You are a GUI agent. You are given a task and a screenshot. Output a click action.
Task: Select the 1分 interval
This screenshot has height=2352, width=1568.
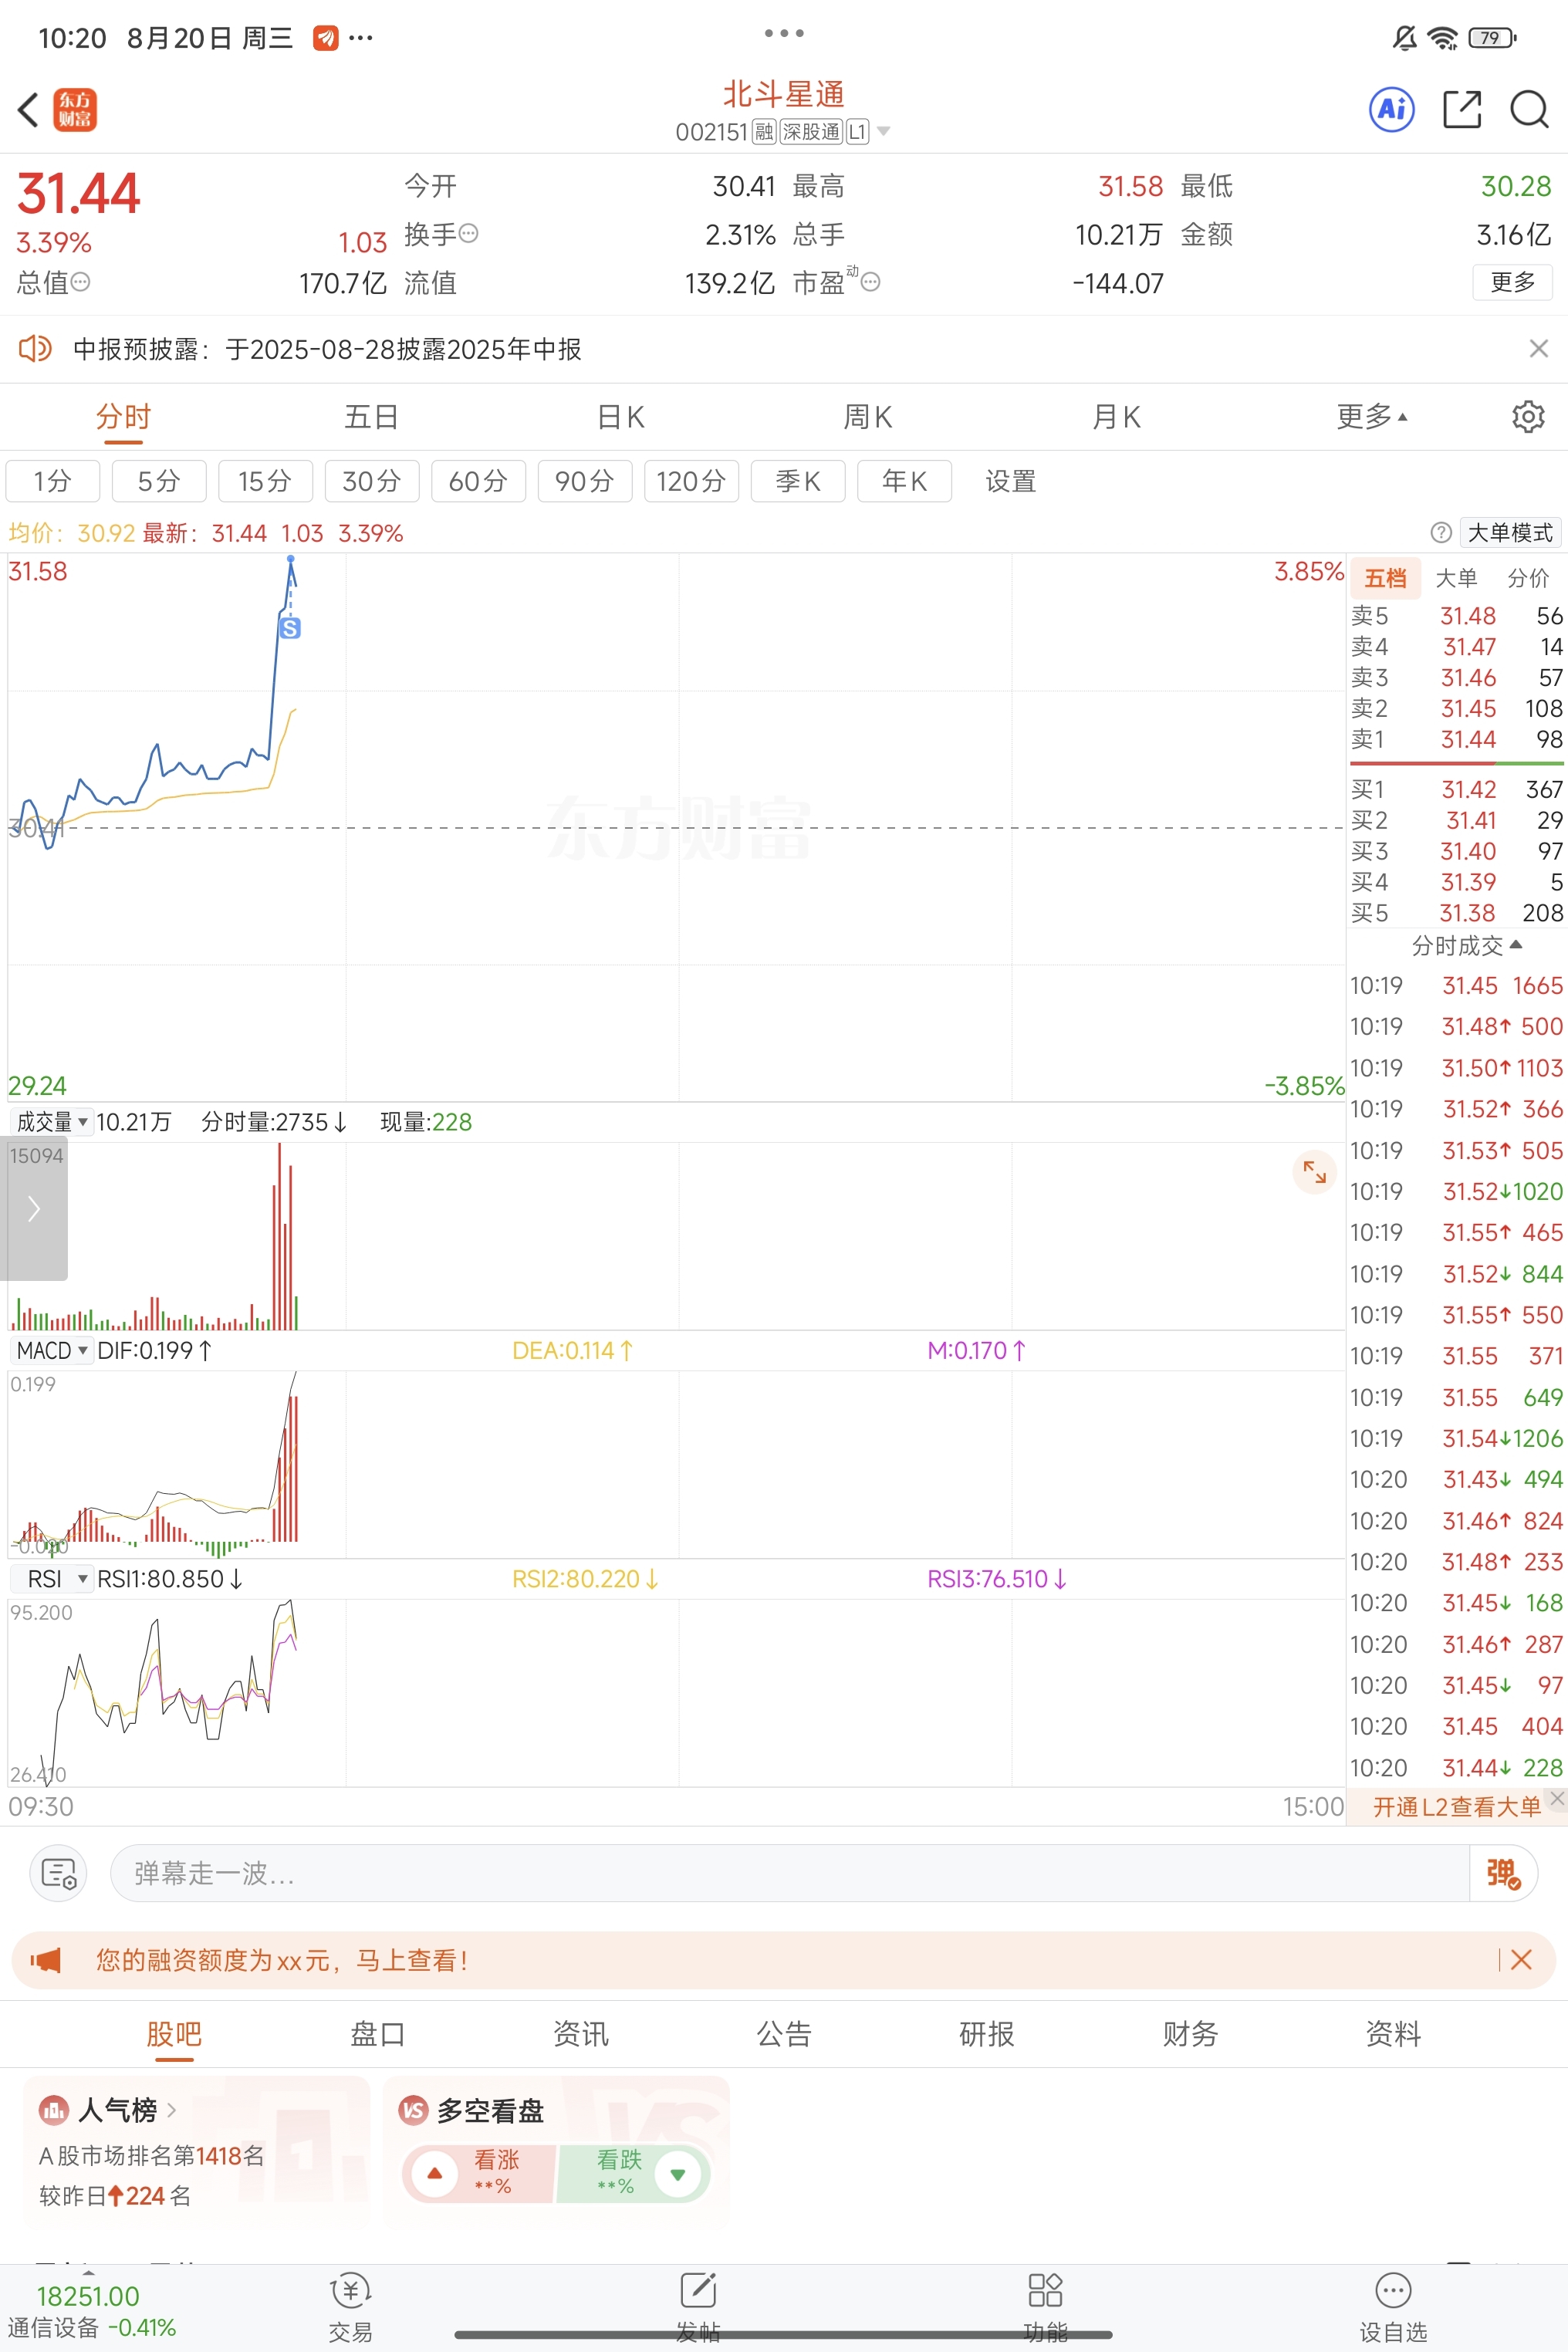[53, 481]
